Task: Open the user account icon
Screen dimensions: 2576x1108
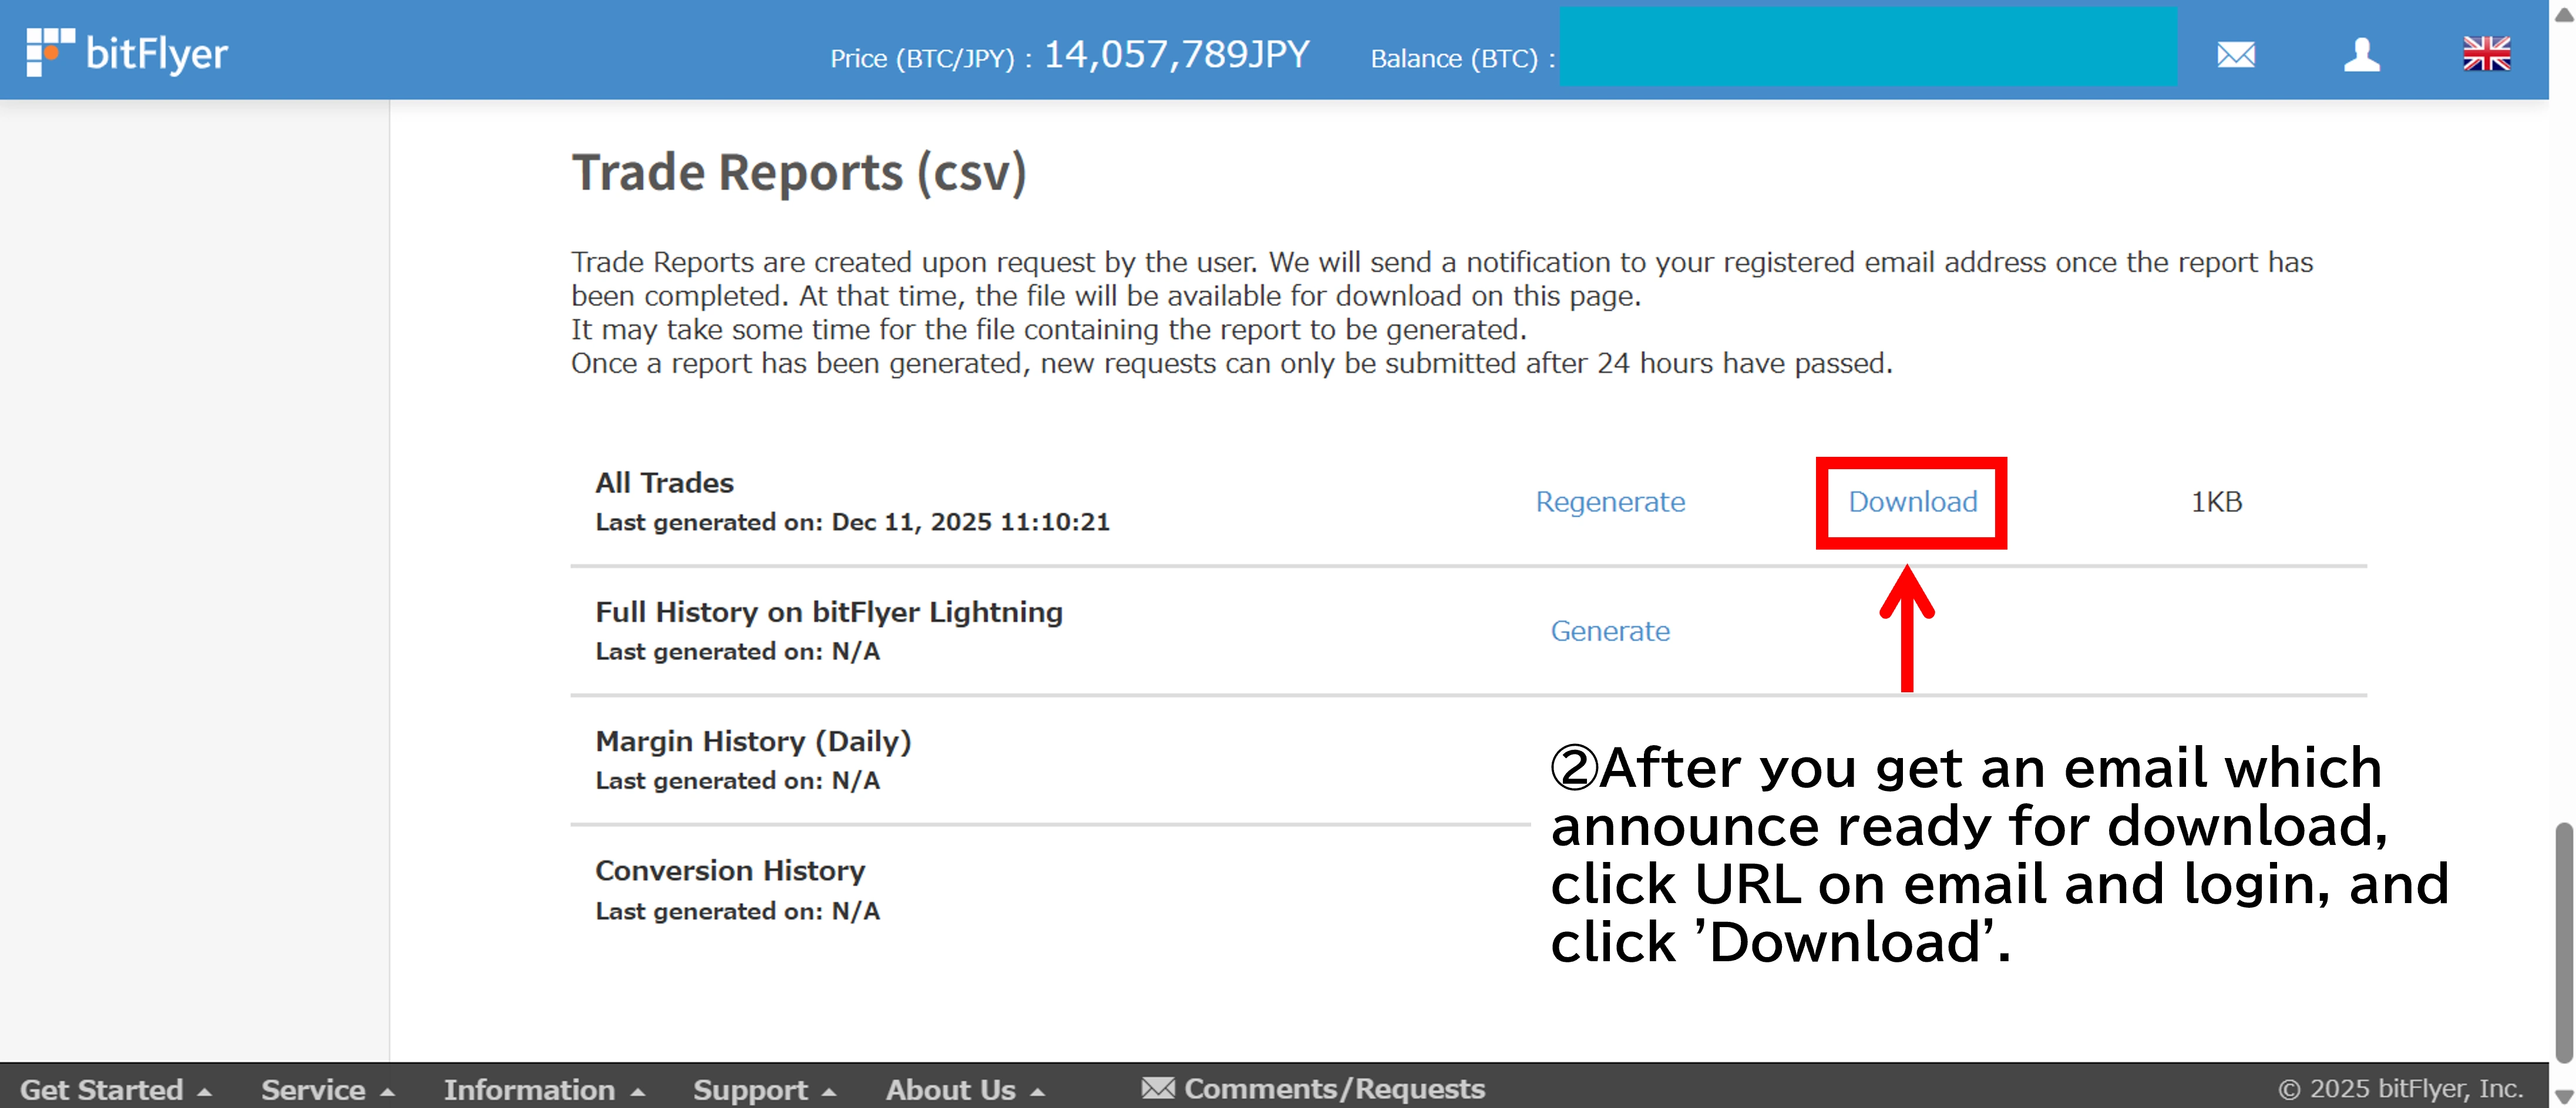Action: tap(2361, 54)
